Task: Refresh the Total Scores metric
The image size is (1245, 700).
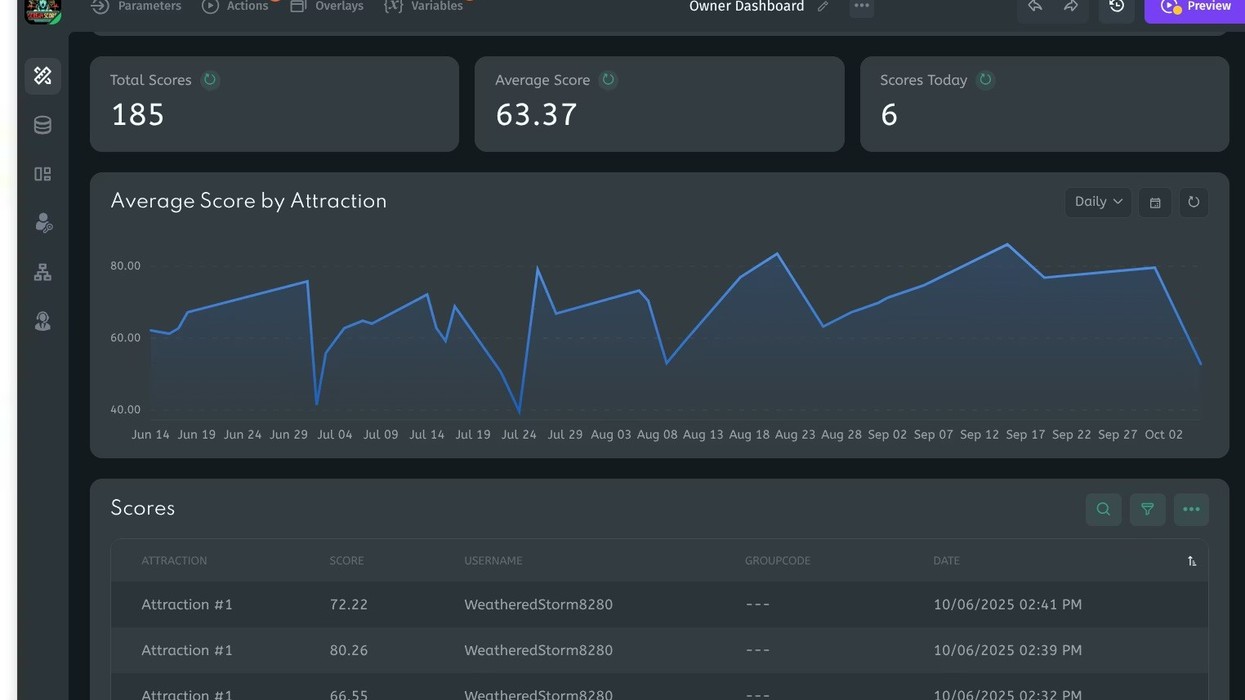Action: click(x=210, y=79)
